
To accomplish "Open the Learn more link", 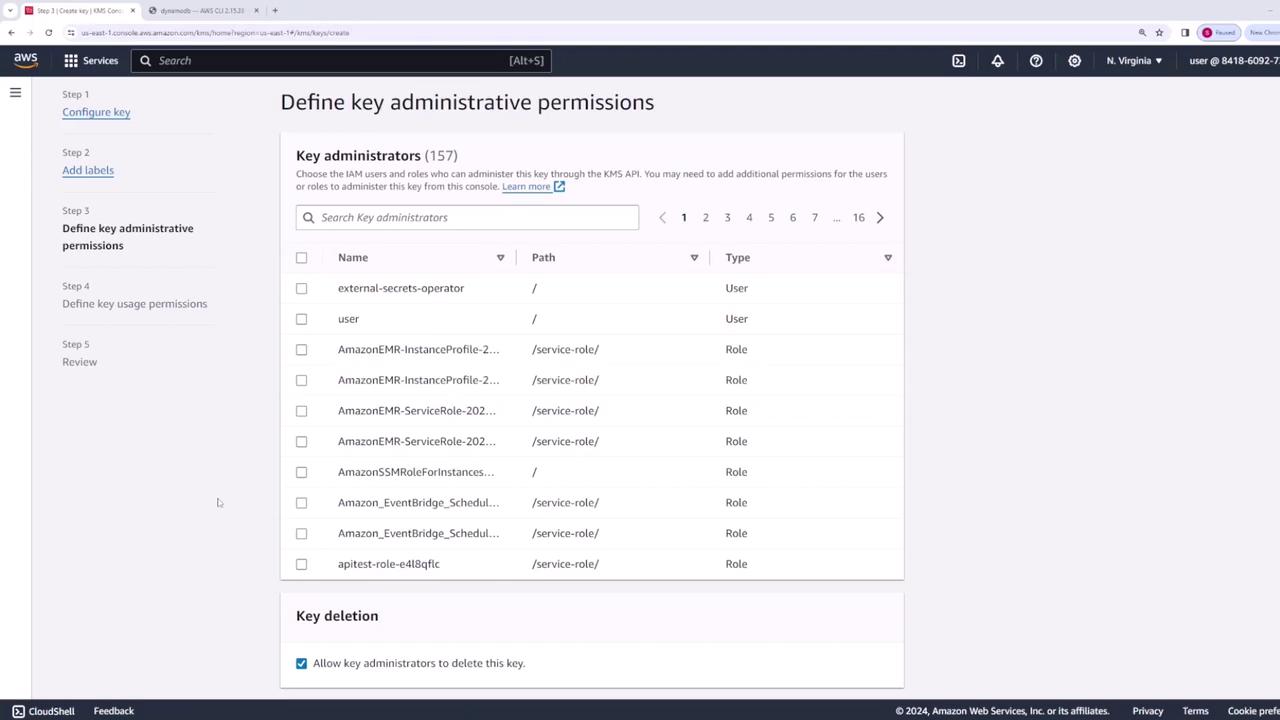I will tap(526, 186).
